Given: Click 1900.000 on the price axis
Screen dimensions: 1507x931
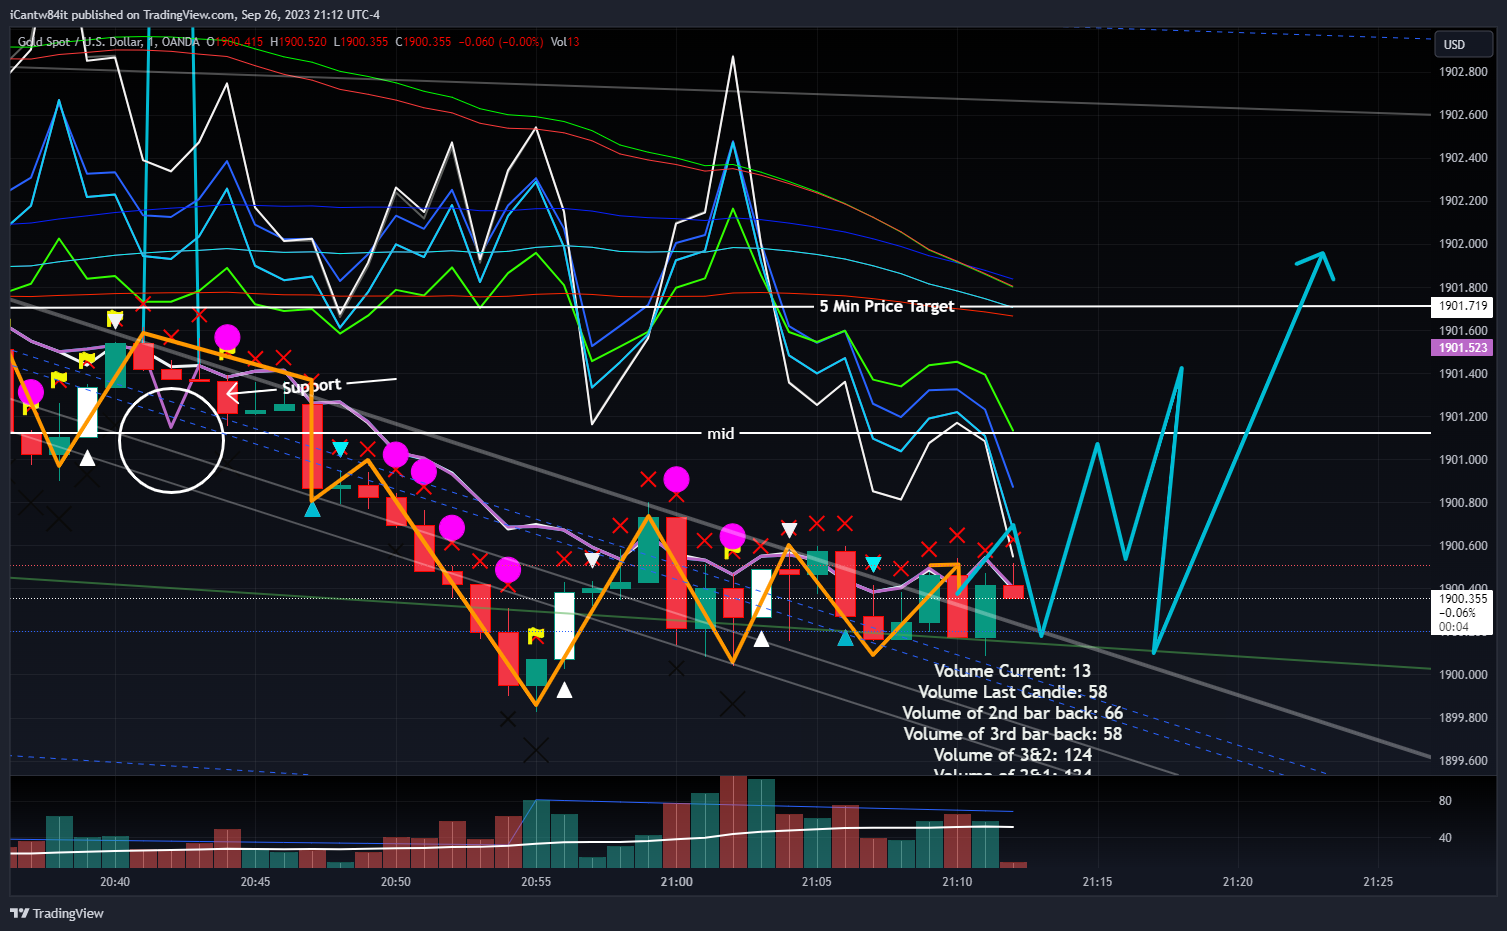Looking at the screenshot, I should tap(1463, 675).
